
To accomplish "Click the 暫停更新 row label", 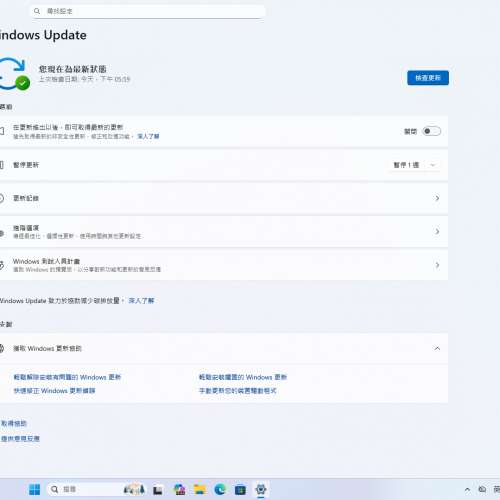I will pos(26,165).
